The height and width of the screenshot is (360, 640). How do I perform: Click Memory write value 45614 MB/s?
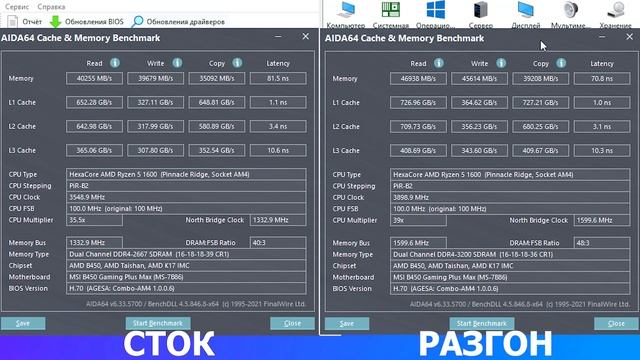pyautogui.click(x=479, y=79)
